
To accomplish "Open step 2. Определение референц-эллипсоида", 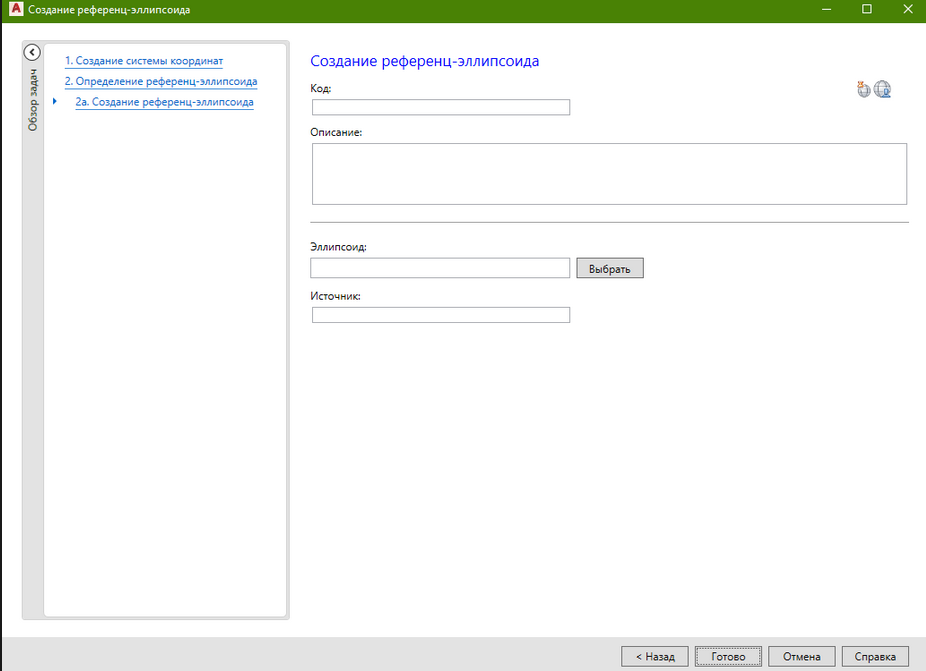I will pos(161,81).
